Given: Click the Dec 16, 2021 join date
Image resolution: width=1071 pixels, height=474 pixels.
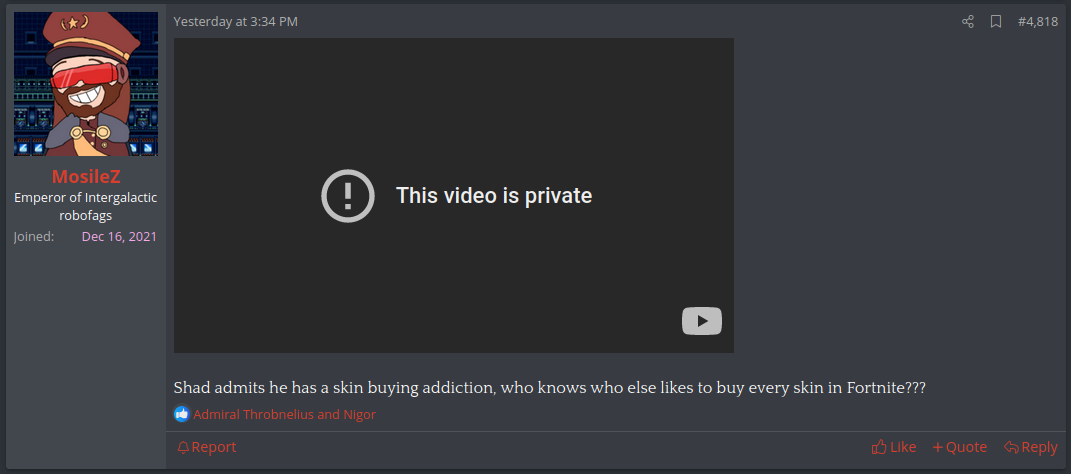Looking at the screenshot, I should tap(120, 237).
